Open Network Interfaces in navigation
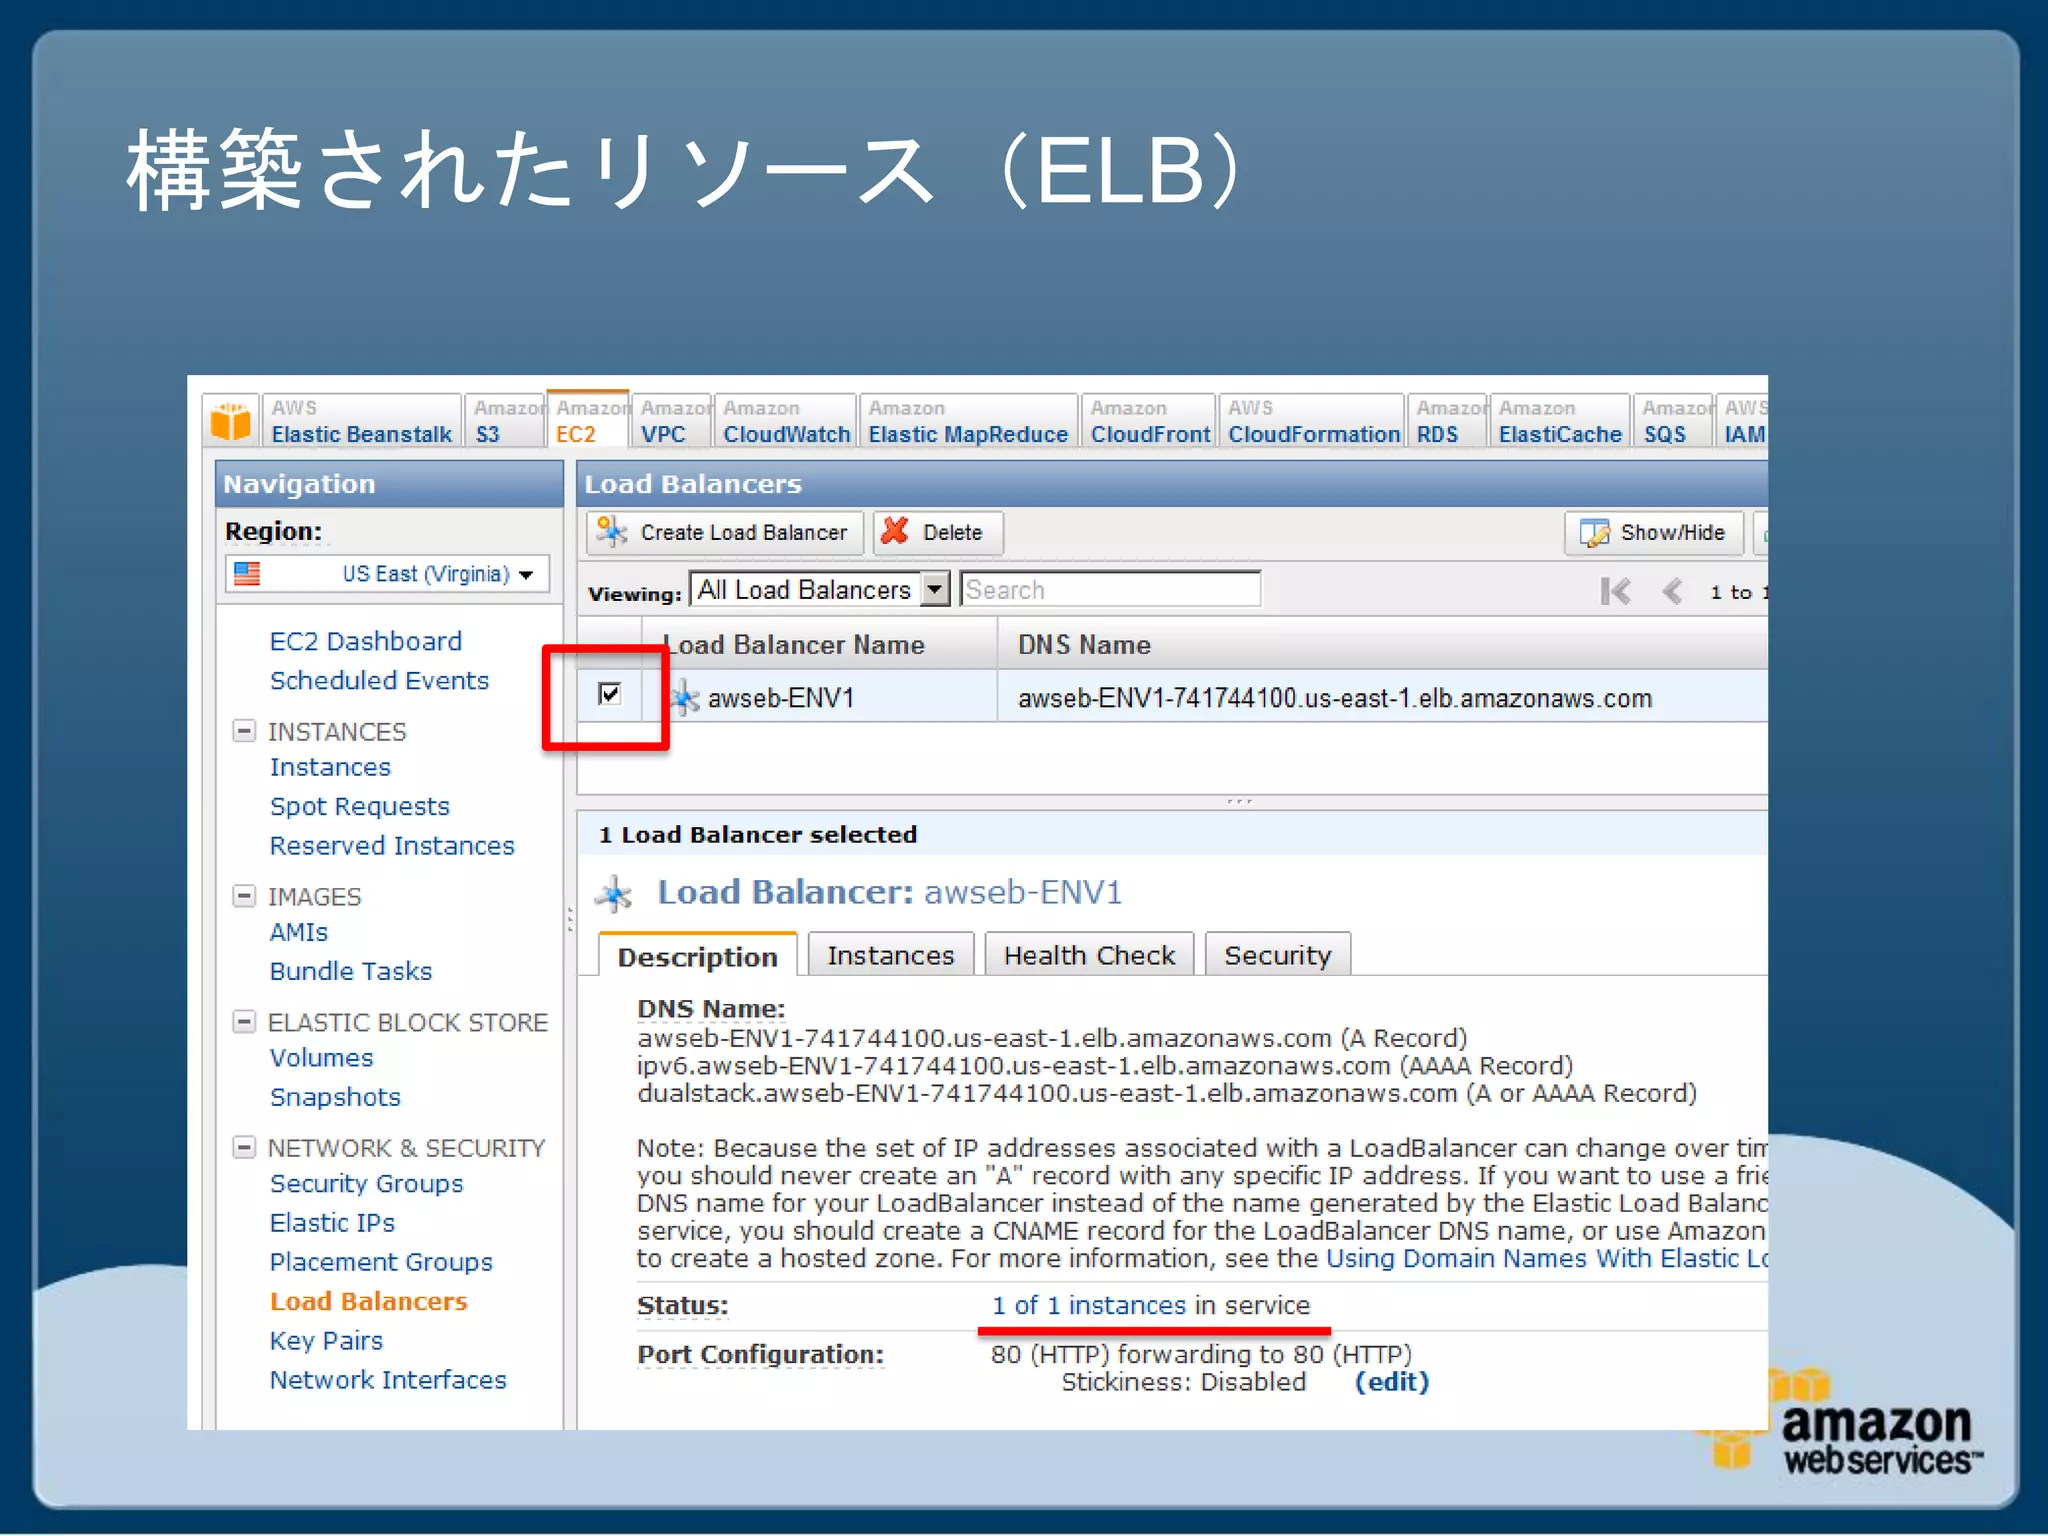 point(388,1380)
